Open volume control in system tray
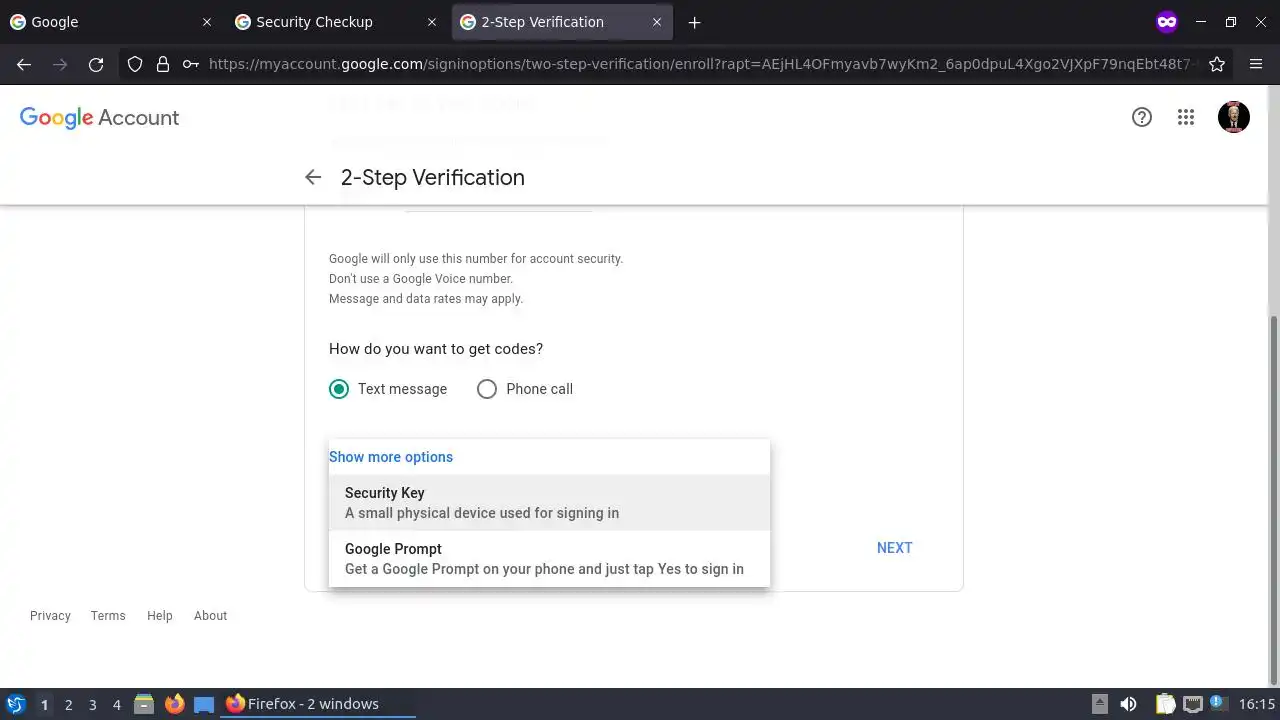1280x720 pixels. point(1129,704)
